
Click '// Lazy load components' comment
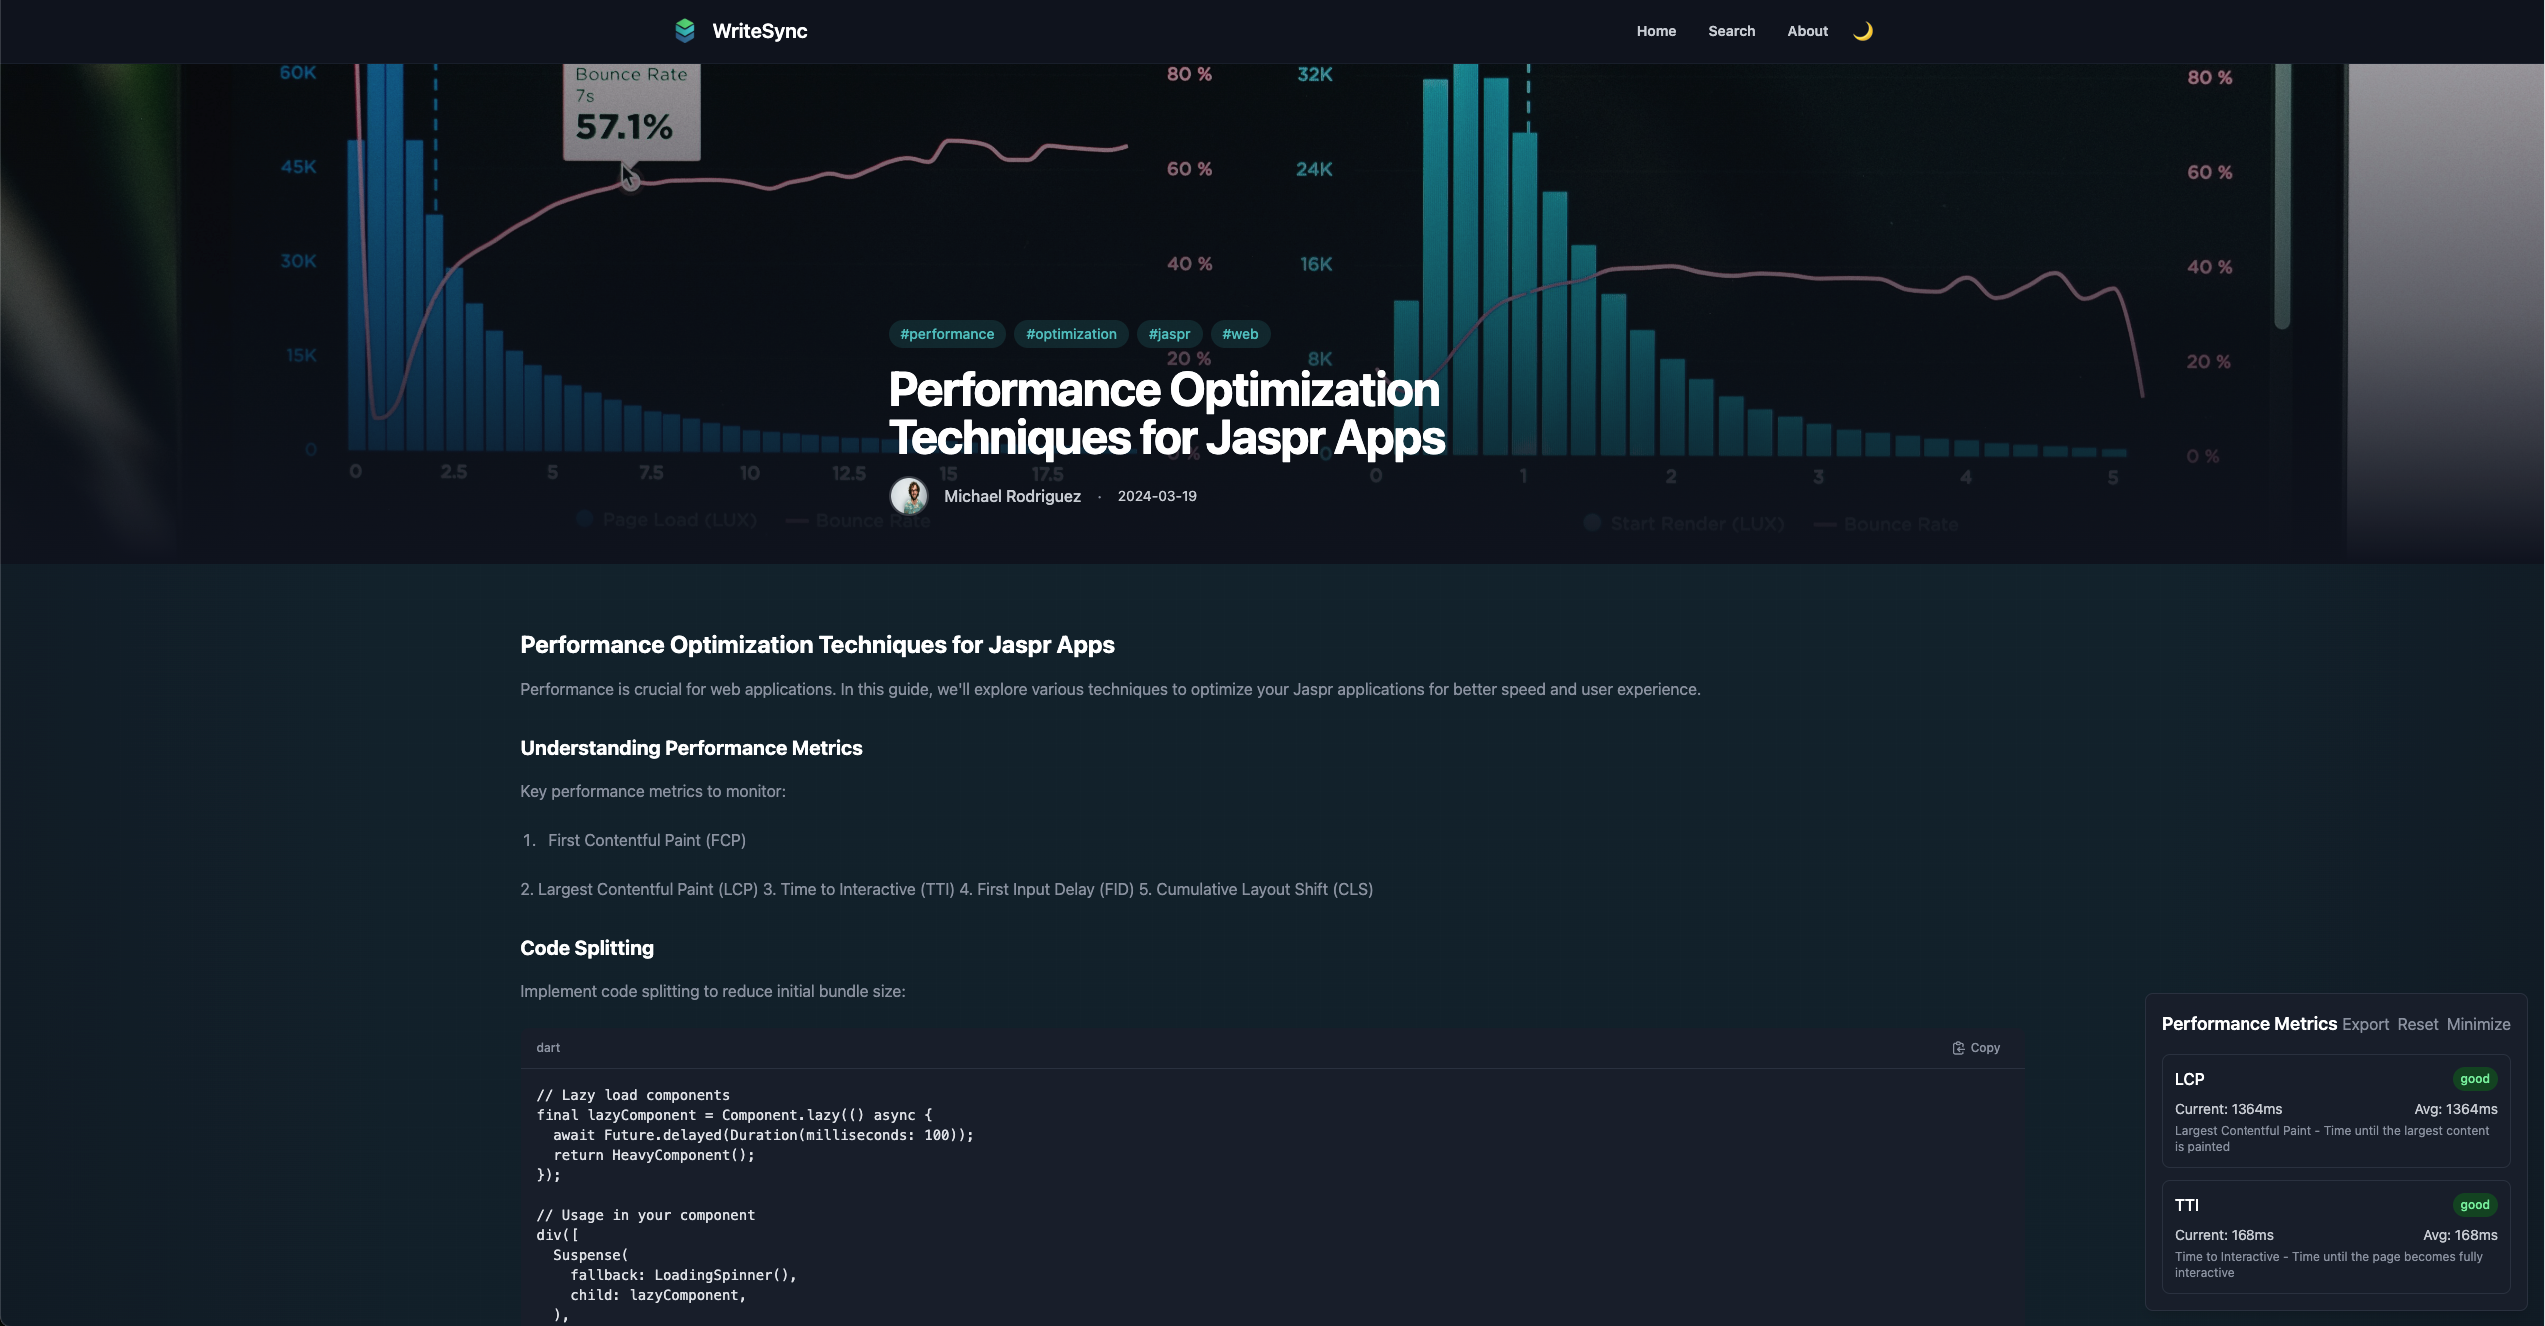[633, 1095]
